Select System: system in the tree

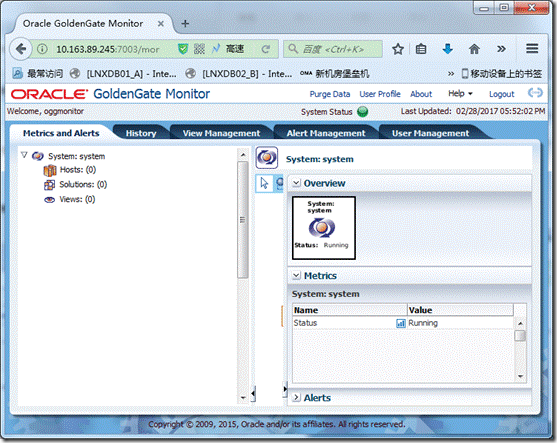(x=76, y=156)
